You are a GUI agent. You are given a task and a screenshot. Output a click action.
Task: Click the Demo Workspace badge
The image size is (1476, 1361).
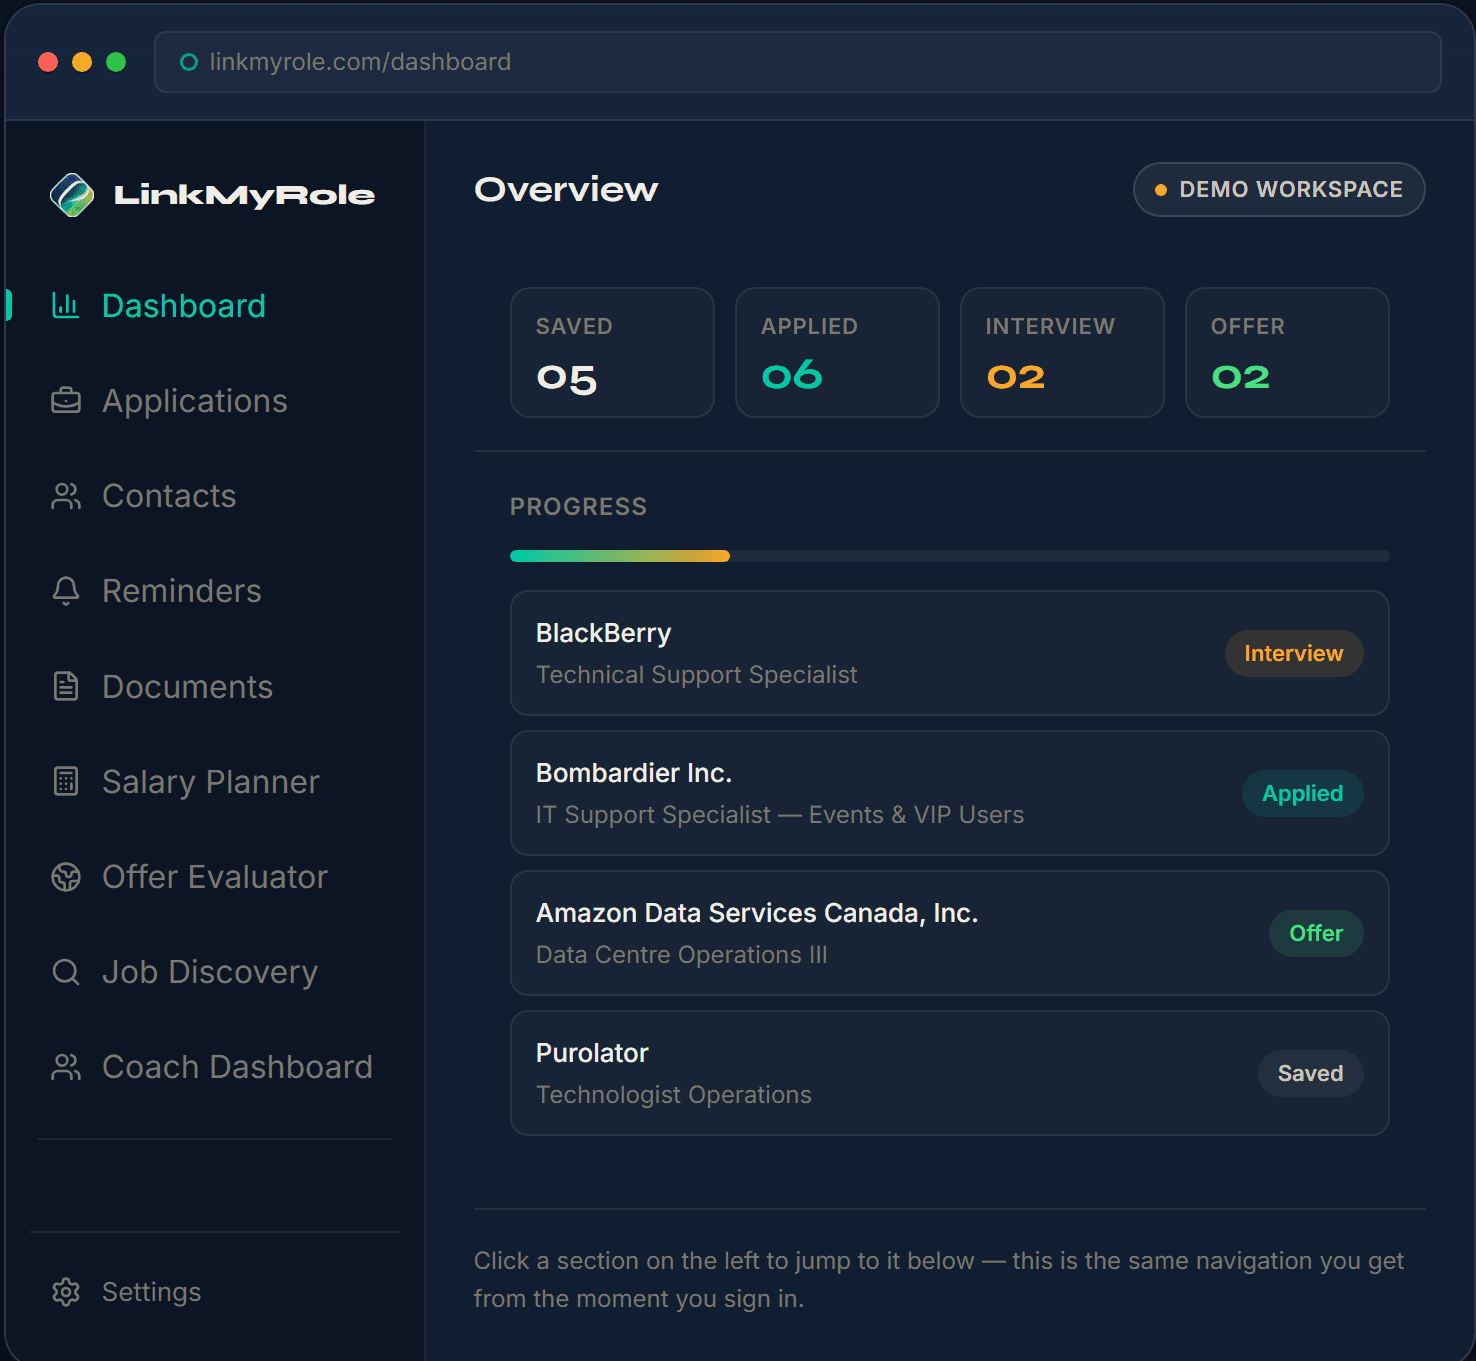tap(1279, 189)
